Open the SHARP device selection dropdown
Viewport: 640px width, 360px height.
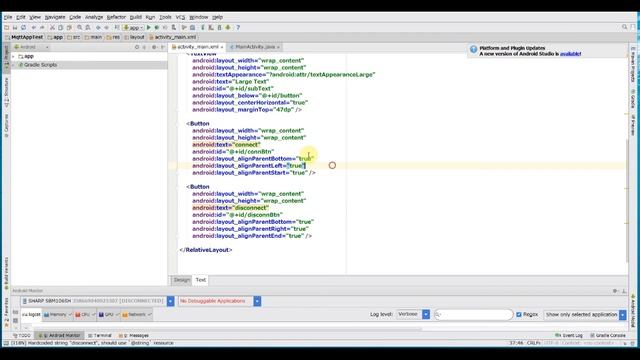[x=171, y=301]
